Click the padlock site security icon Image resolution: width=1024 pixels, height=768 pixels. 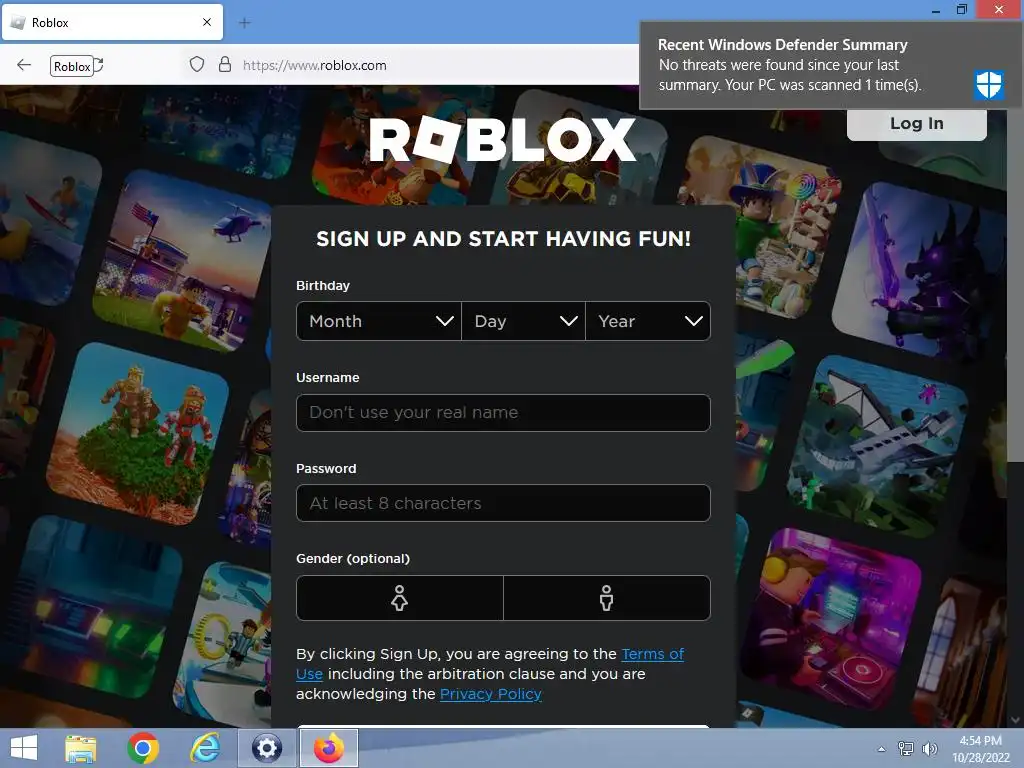(225, 64)
